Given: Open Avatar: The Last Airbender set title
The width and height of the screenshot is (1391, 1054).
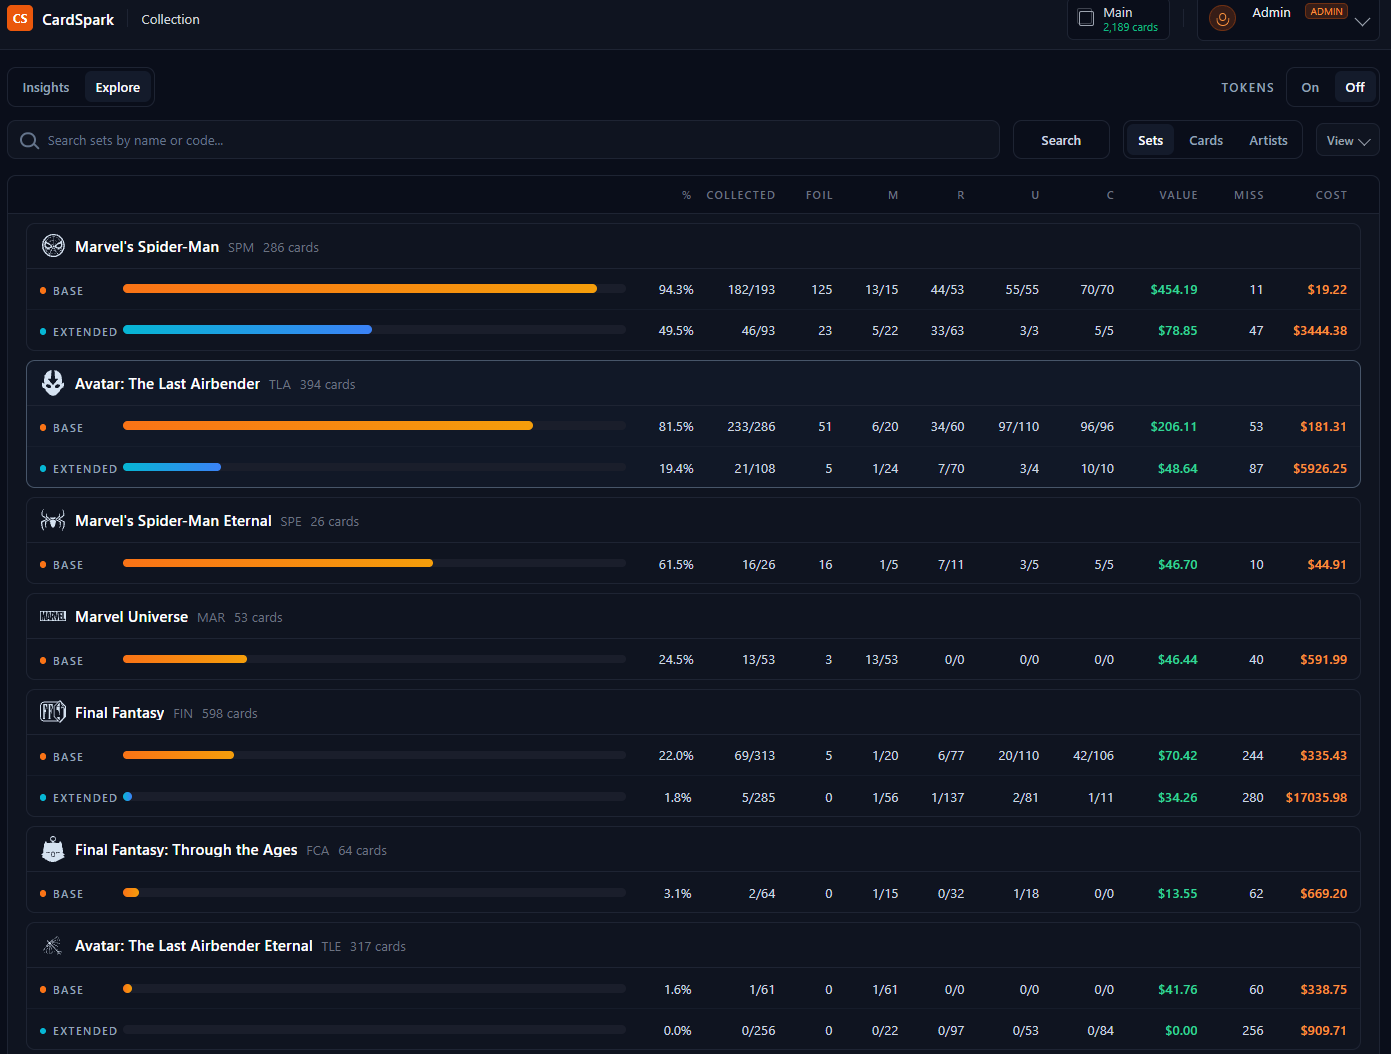Looking at the screenshot, I should pyautogui.click(x=167, y=384).
